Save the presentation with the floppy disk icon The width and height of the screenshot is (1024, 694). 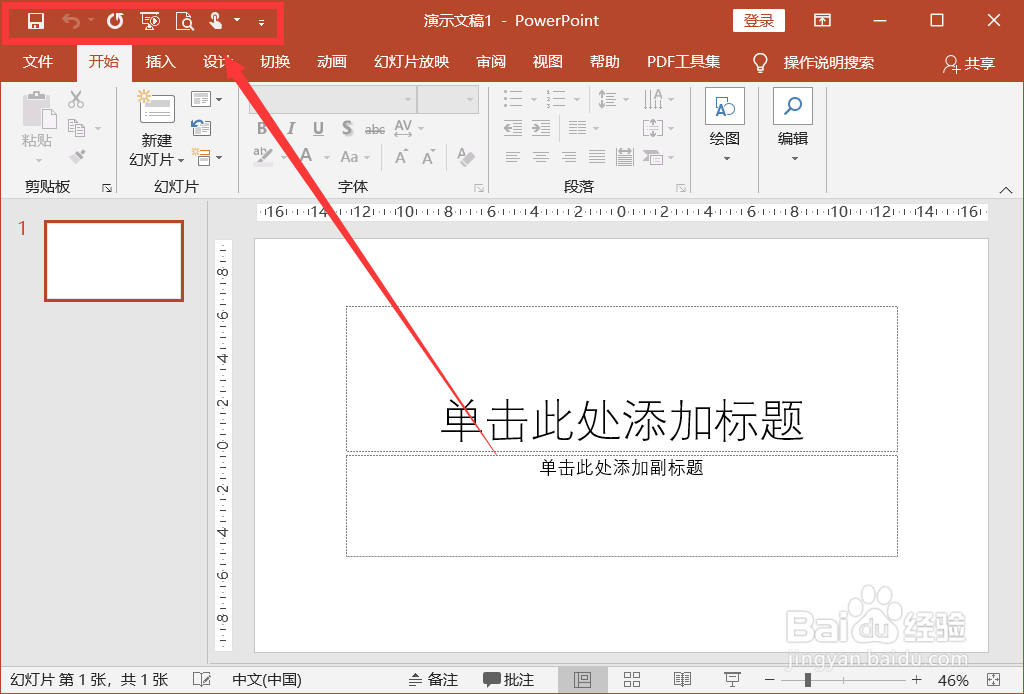tap(35, 21)
